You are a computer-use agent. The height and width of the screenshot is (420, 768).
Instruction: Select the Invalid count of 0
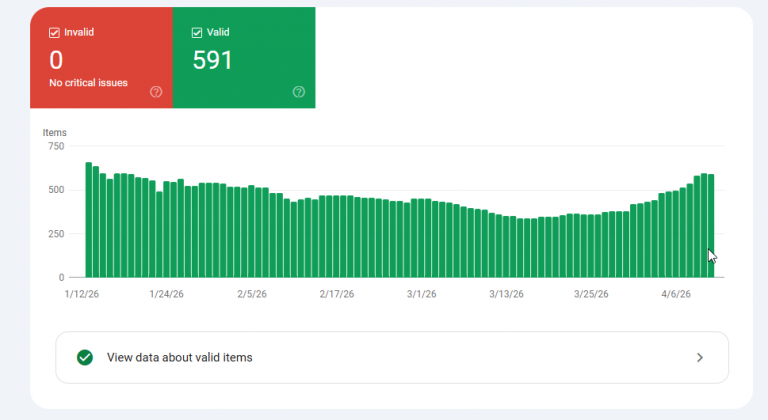point(56,60)
